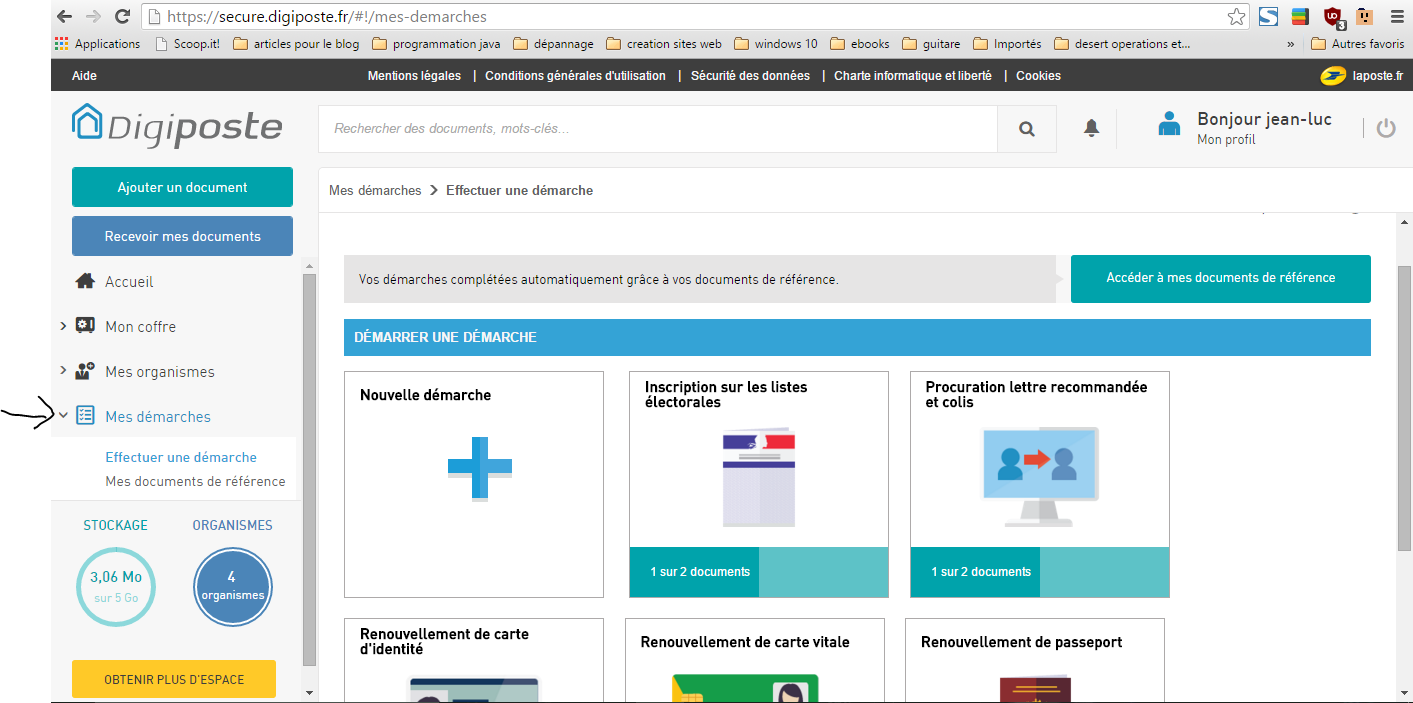1413x703 pixels.
Task: Click the Digiposte logo
Action: pos(177,125)
